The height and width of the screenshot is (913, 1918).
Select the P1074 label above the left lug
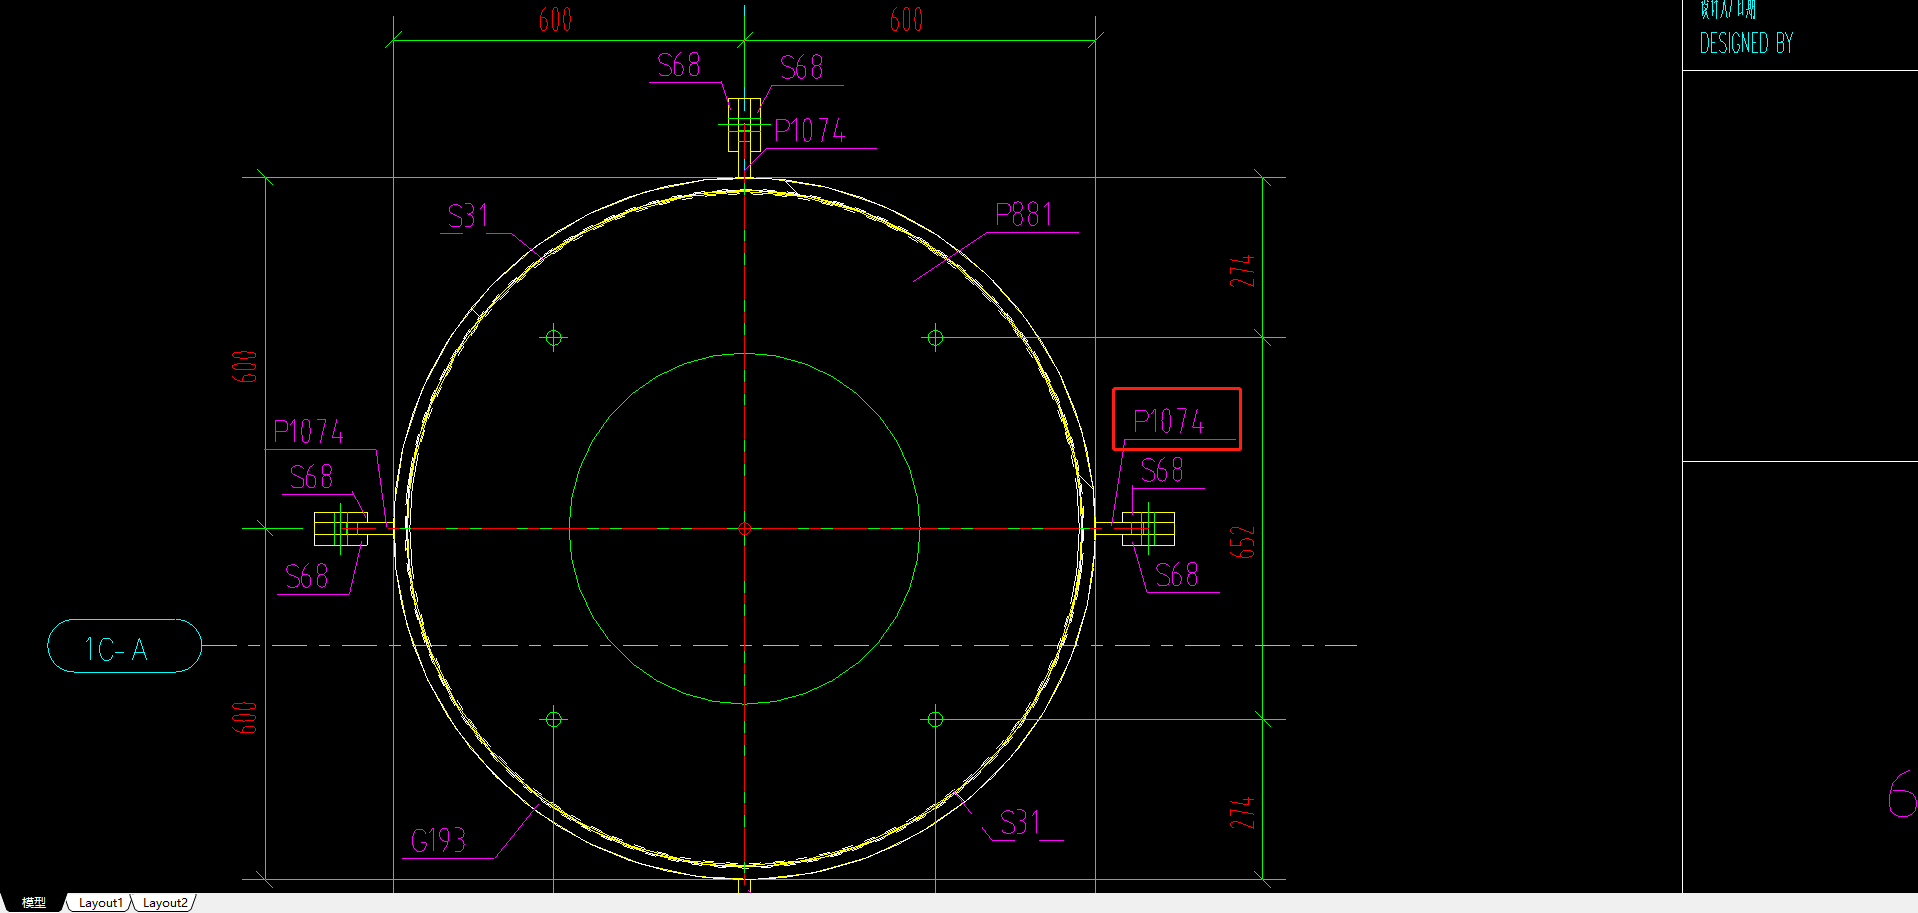pyautogui.click(x=308, y=432)
